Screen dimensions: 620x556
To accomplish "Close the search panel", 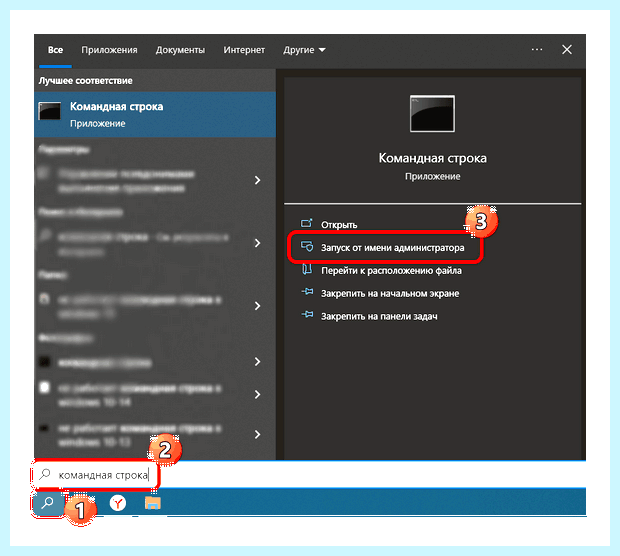I will [x=567, y=50].
